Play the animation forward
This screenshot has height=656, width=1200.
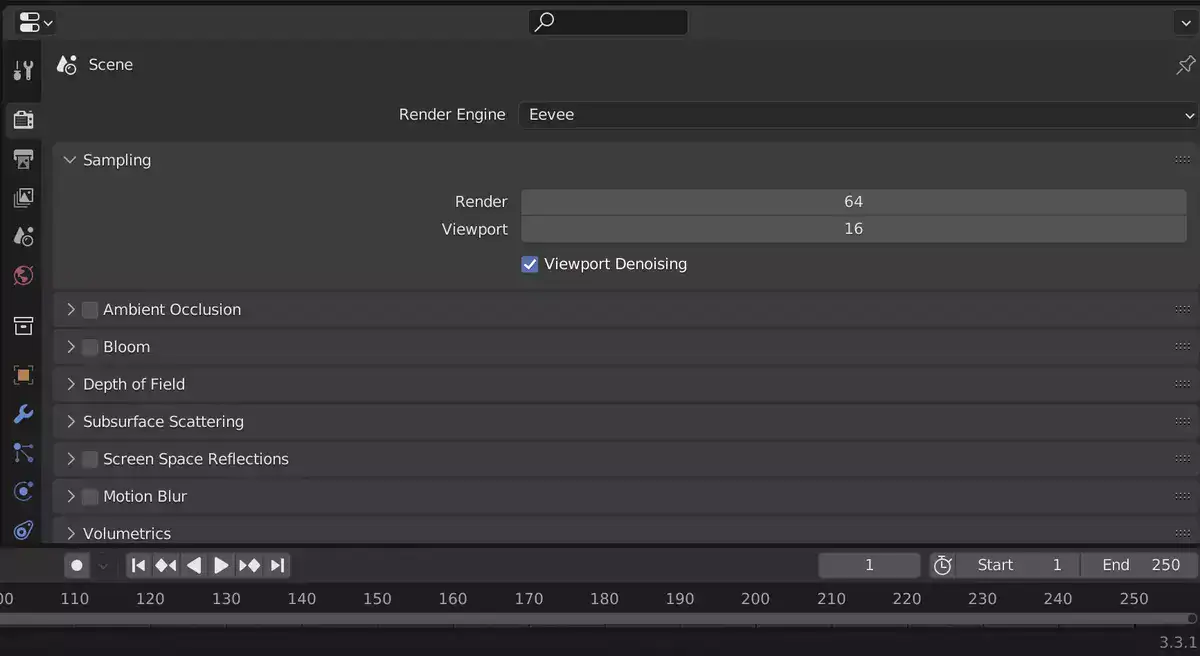[221, 566]
